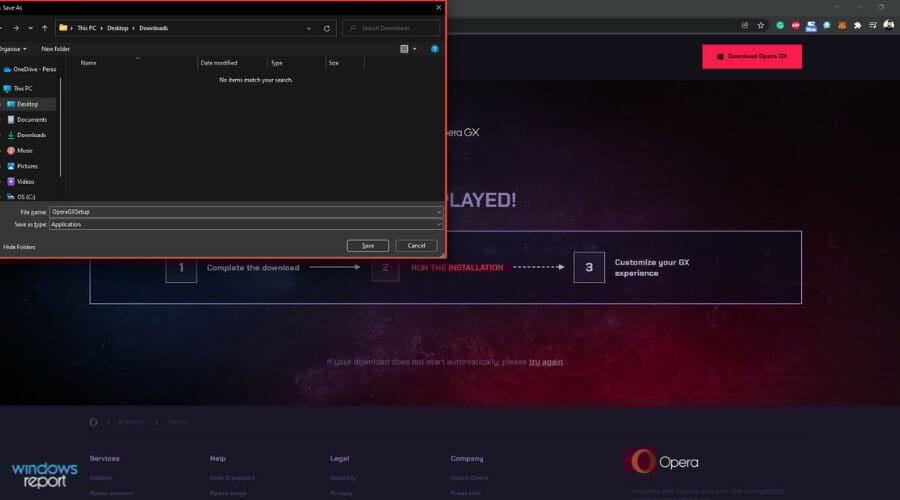The image size is (900, 500).
Task: Click the Opera logo in footer
Action: 662,462
